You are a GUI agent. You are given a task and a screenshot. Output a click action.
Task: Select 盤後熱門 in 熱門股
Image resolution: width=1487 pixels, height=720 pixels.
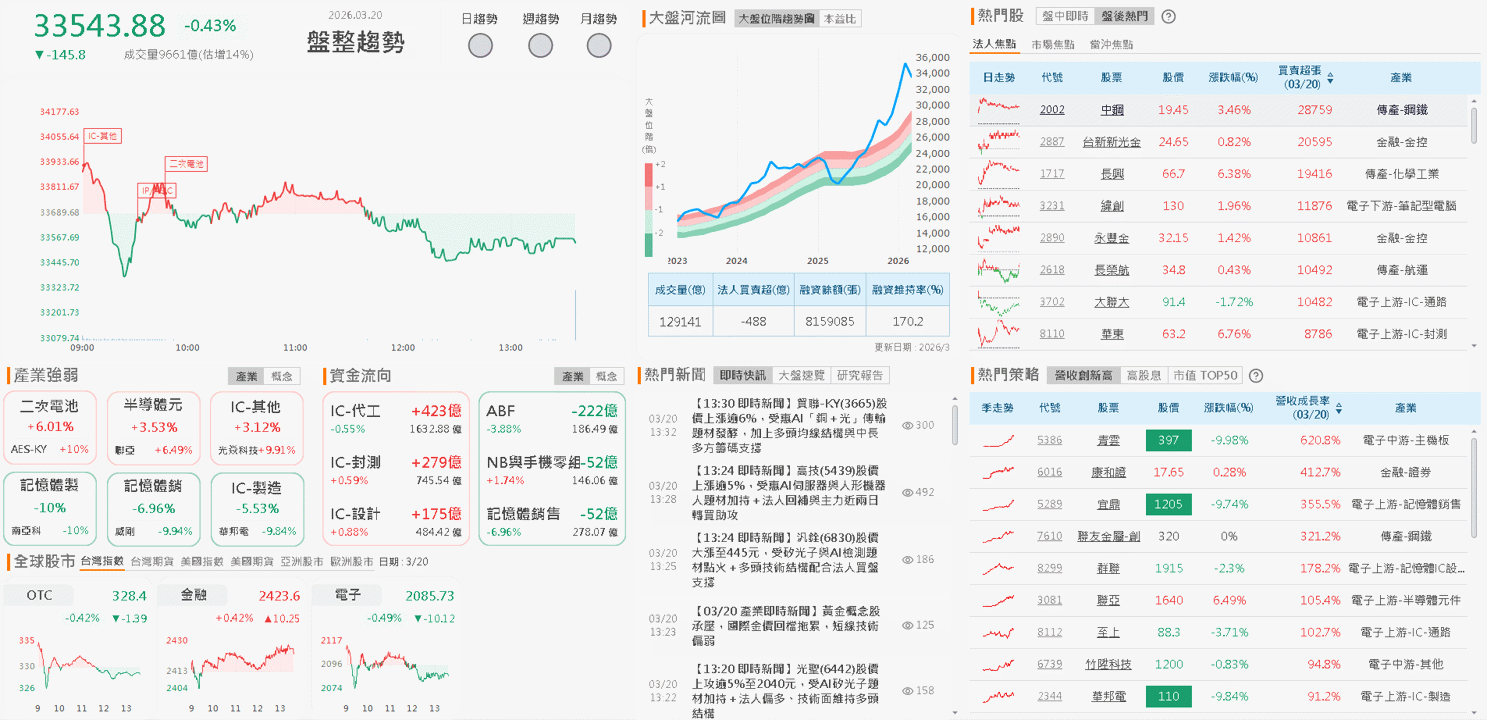click(1124, 16)
